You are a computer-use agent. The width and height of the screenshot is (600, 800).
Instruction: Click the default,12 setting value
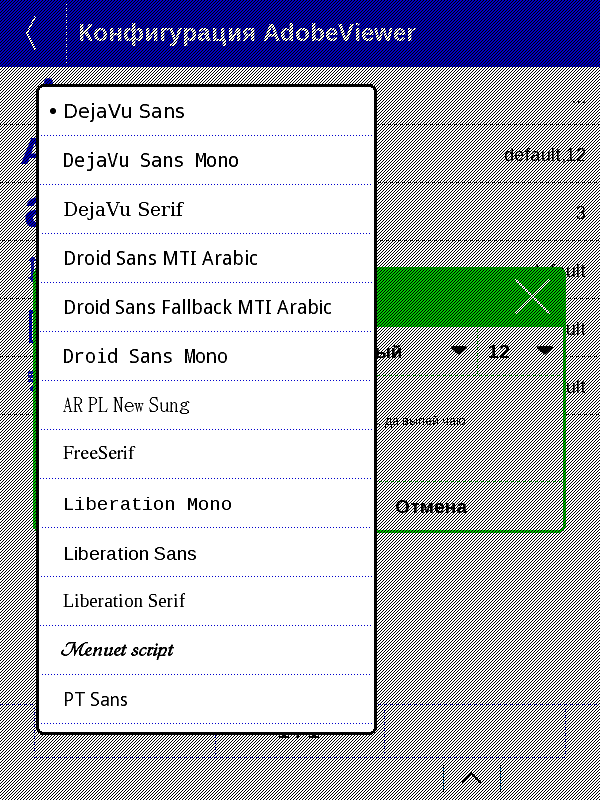544,154
